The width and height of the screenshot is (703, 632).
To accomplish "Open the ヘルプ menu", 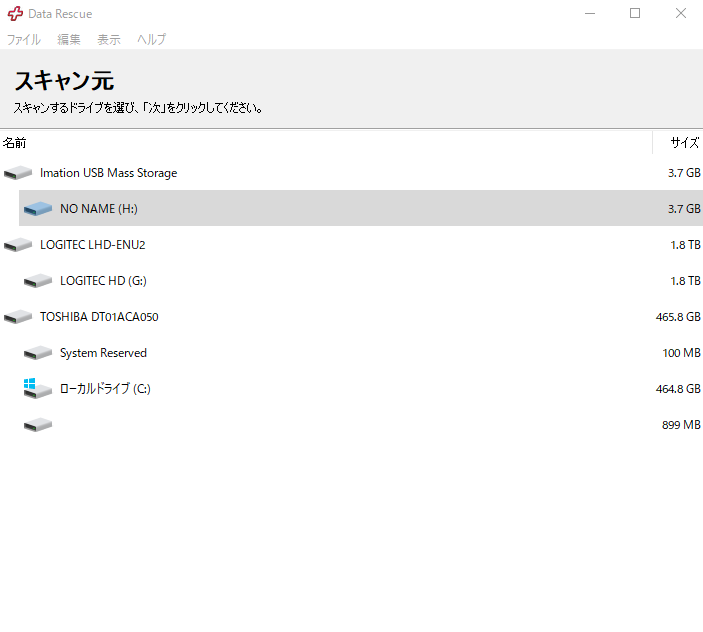I will coord(151,40).
